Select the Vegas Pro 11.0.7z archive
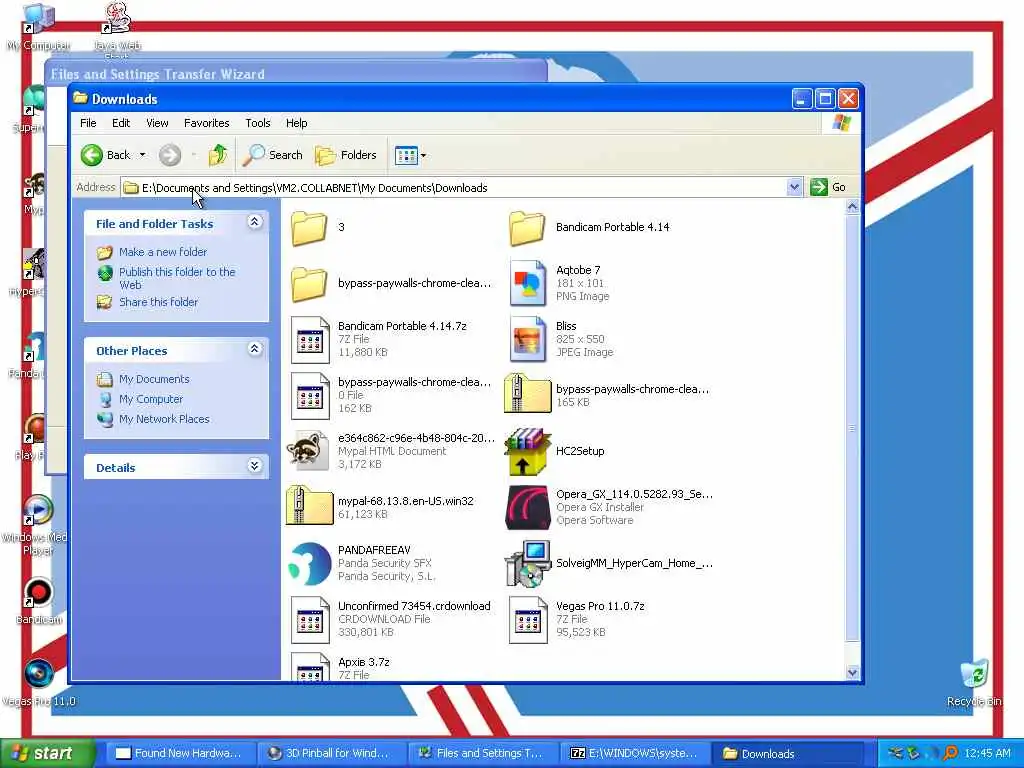 pyautogui.click(x=528, y=620)
